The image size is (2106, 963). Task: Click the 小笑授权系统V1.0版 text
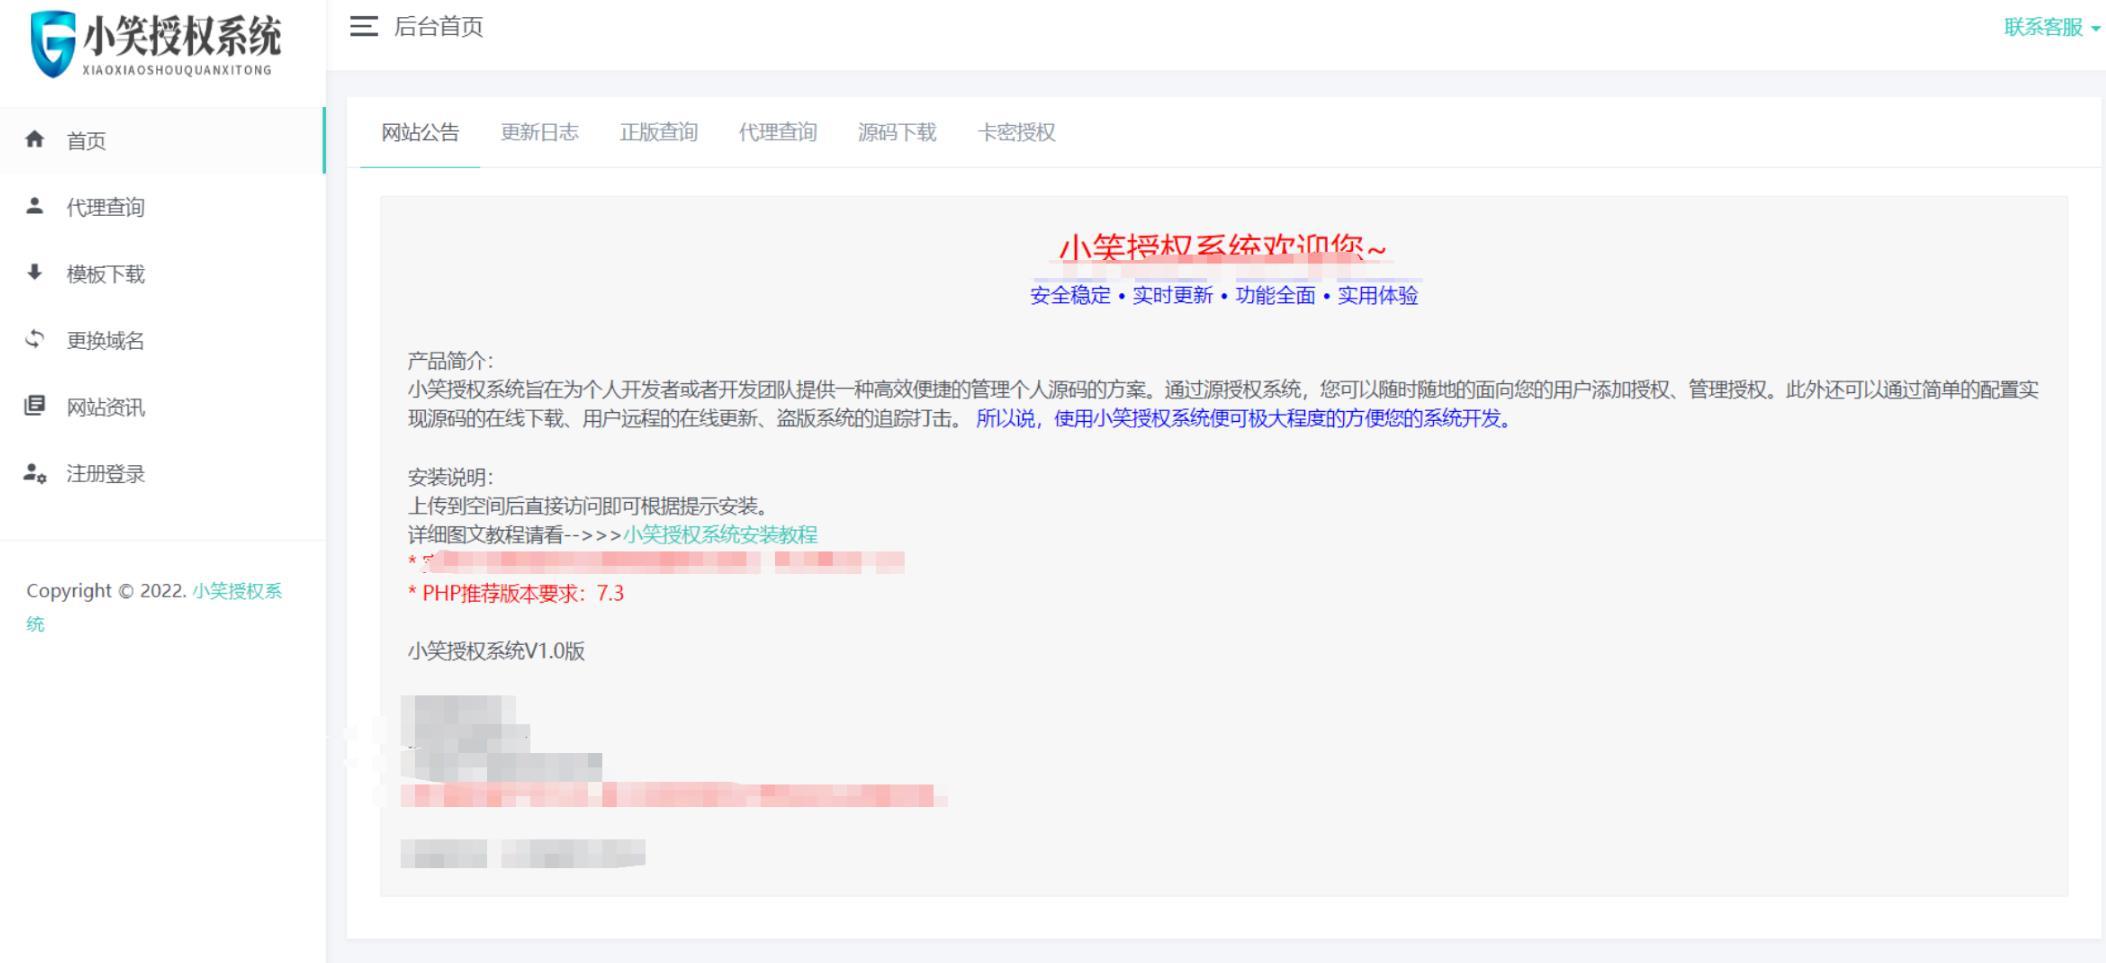[496, 651]
